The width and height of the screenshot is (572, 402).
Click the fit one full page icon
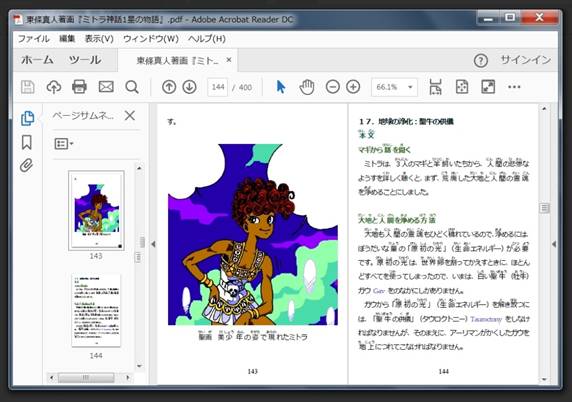coord(462,87)
